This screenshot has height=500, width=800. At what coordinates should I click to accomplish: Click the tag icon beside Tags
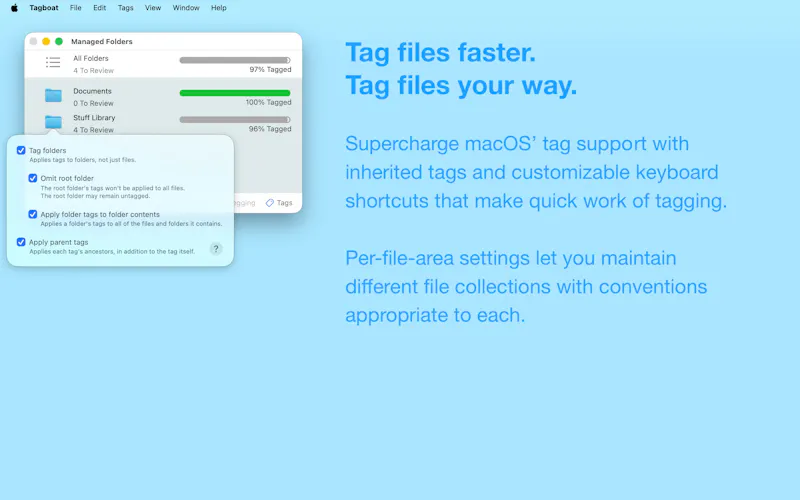269,203
